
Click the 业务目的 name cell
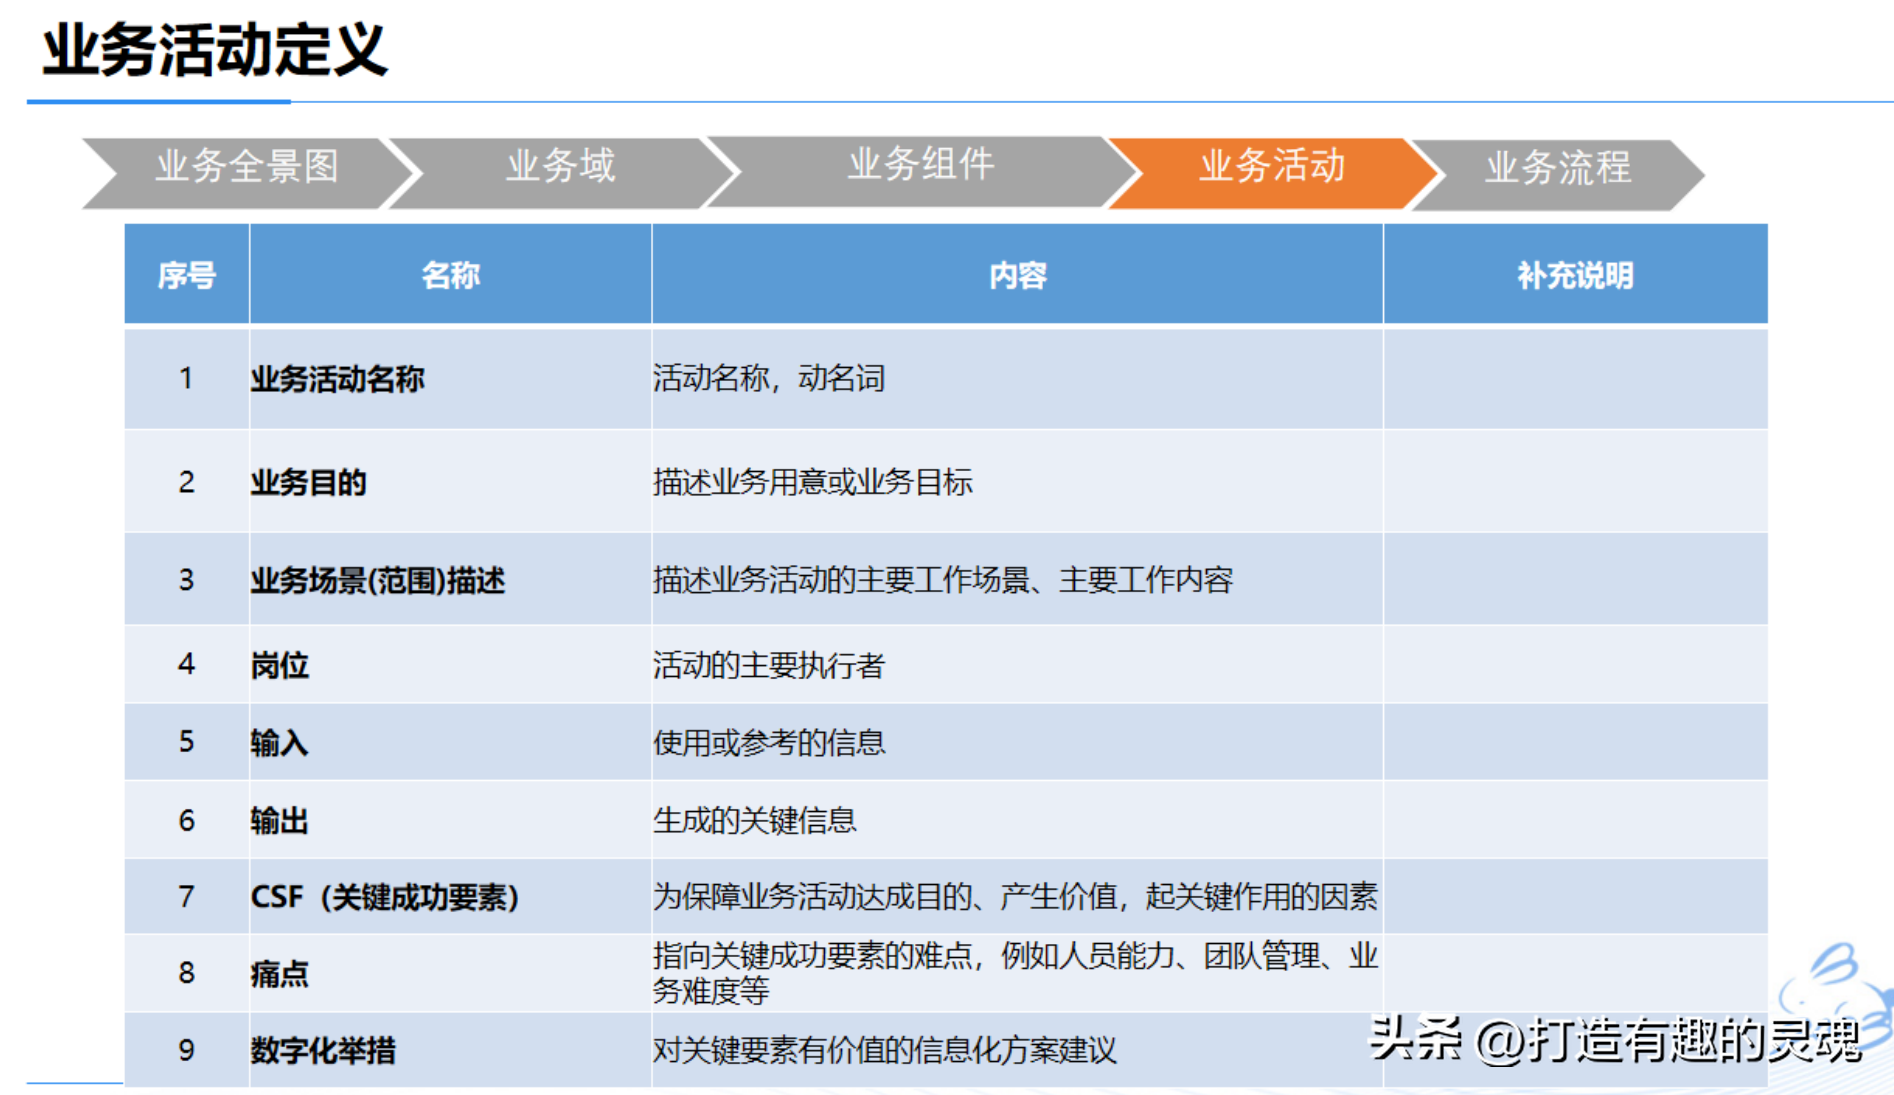(x=451, y=482)
